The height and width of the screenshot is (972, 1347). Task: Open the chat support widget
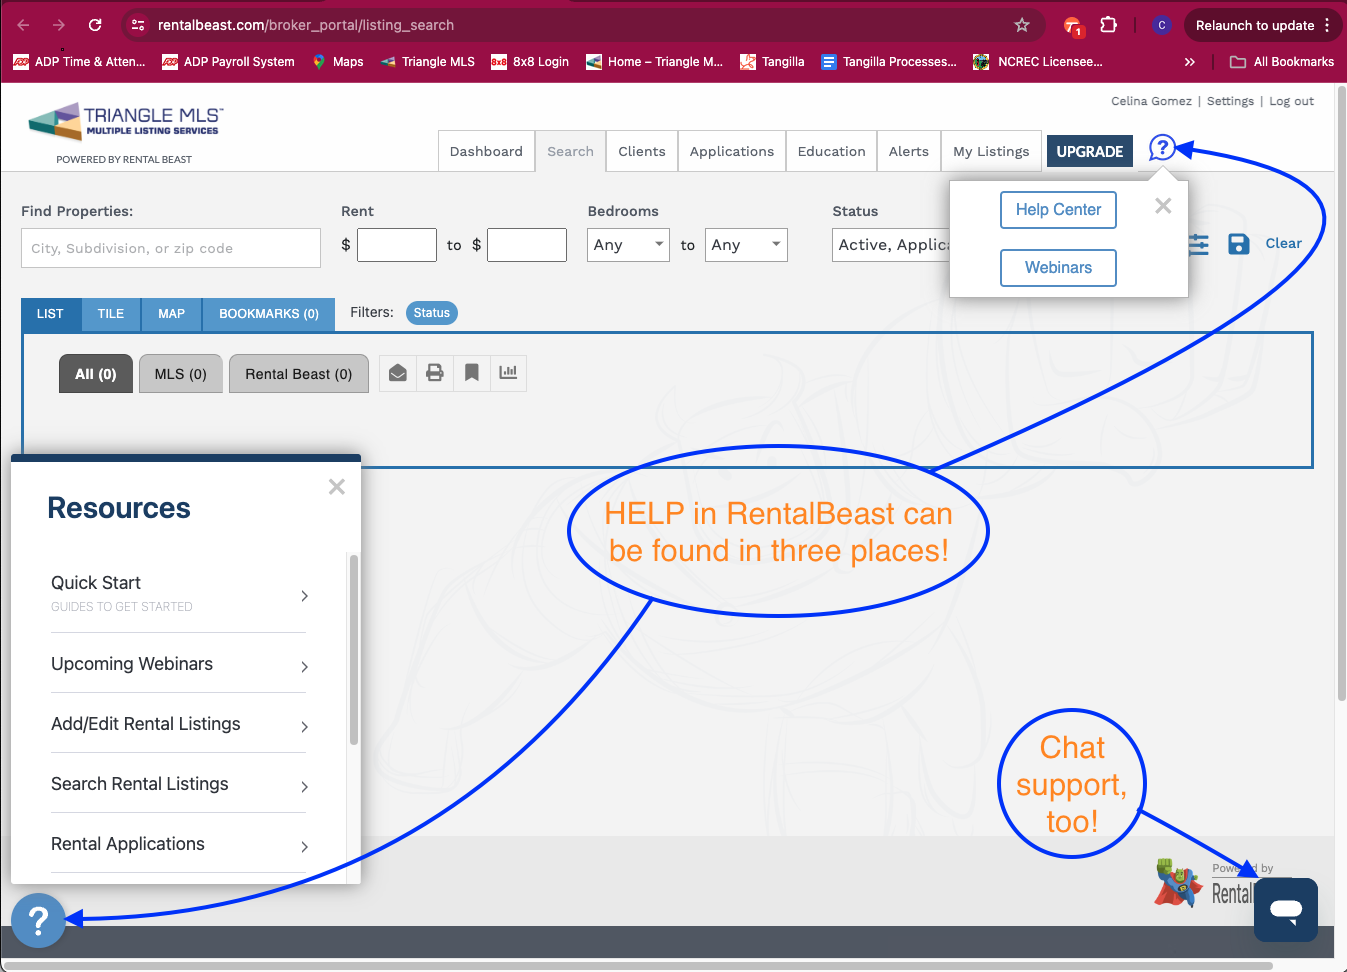pos(1286,910)
